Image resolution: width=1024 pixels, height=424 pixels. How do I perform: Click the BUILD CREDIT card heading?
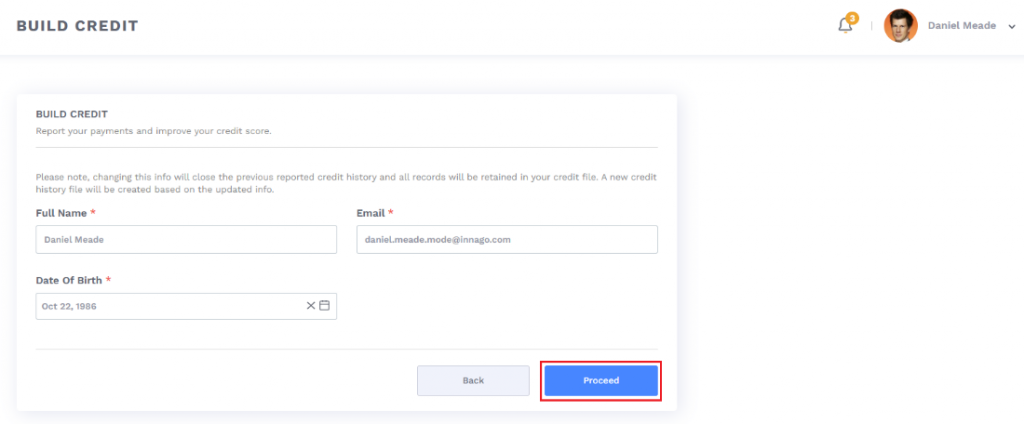click(x=71, y=115)
